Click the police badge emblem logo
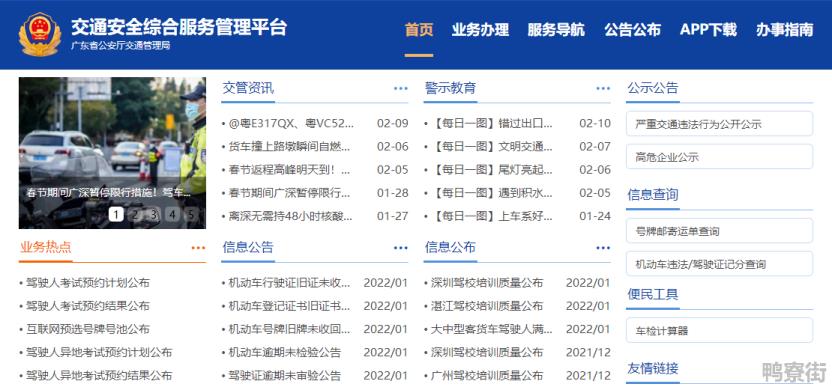 point(40,35)
